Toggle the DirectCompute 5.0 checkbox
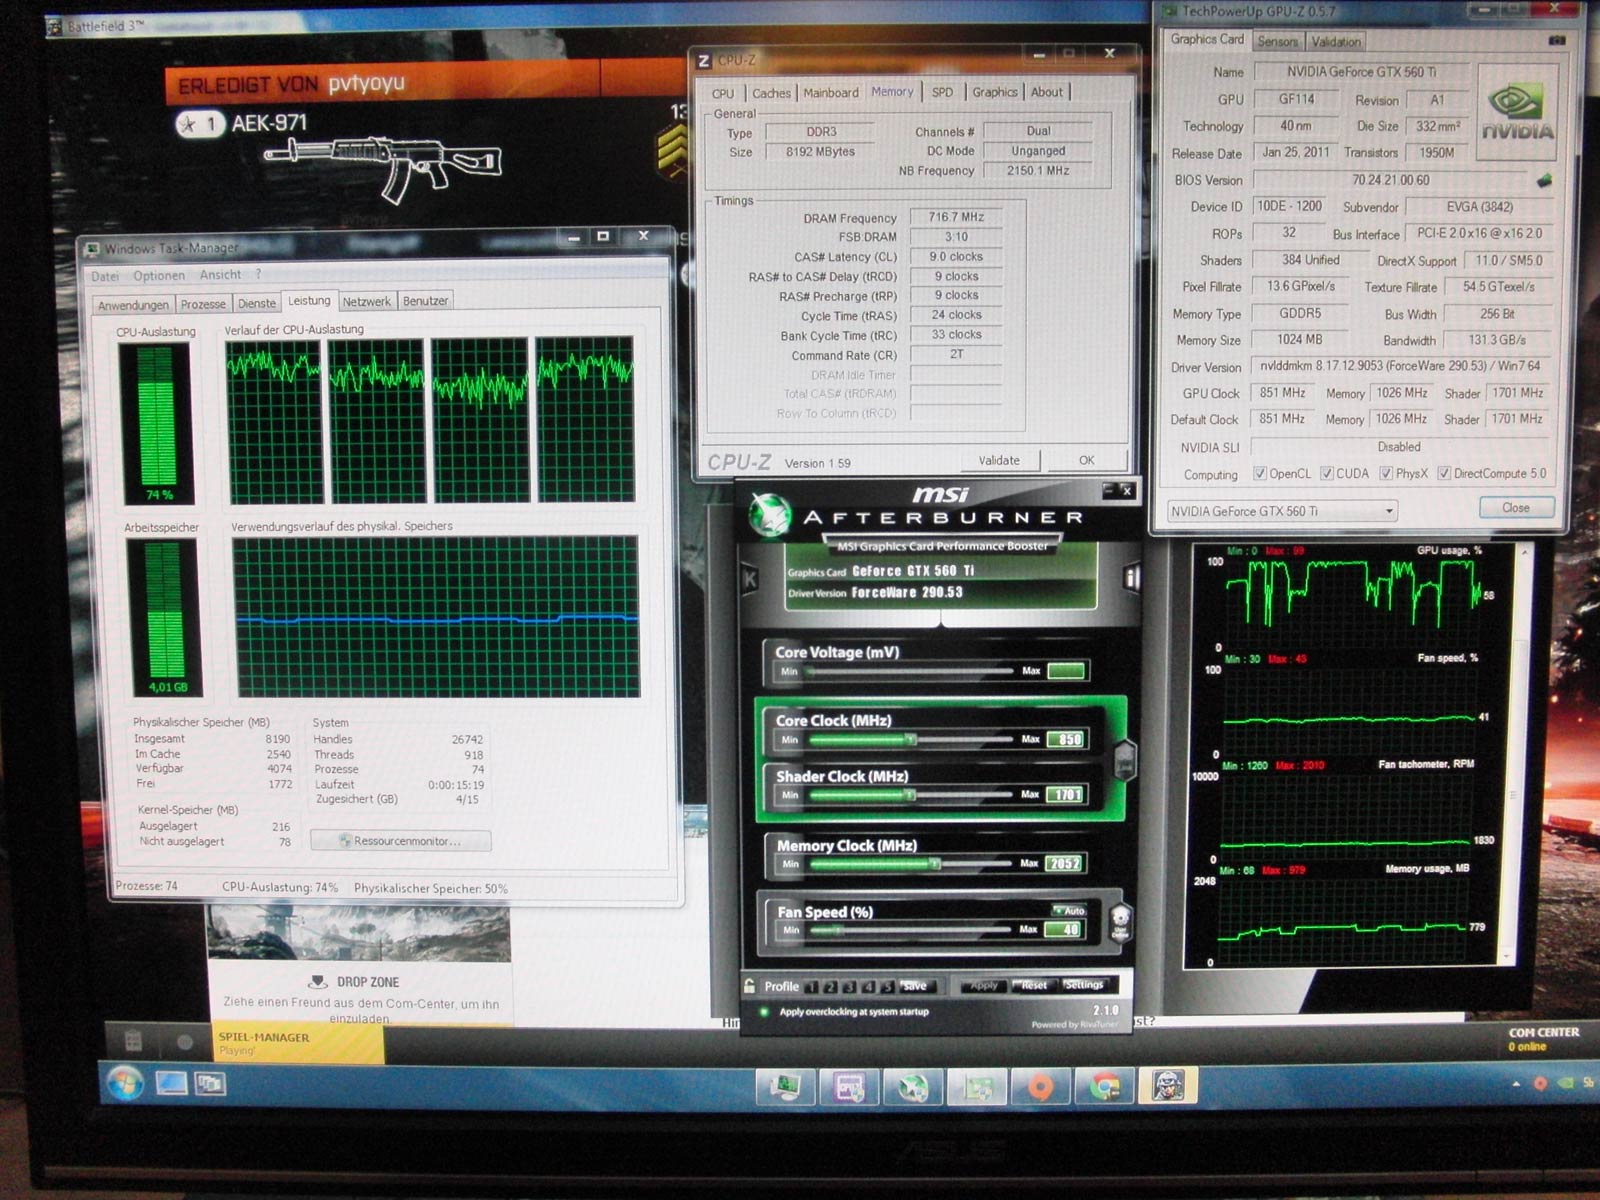The height and width of the screenshot is (1200, 1600). [1444, 474]
